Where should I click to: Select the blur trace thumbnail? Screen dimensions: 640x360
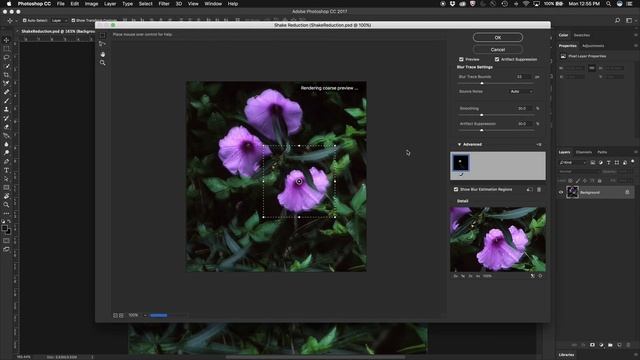[461, 162]
